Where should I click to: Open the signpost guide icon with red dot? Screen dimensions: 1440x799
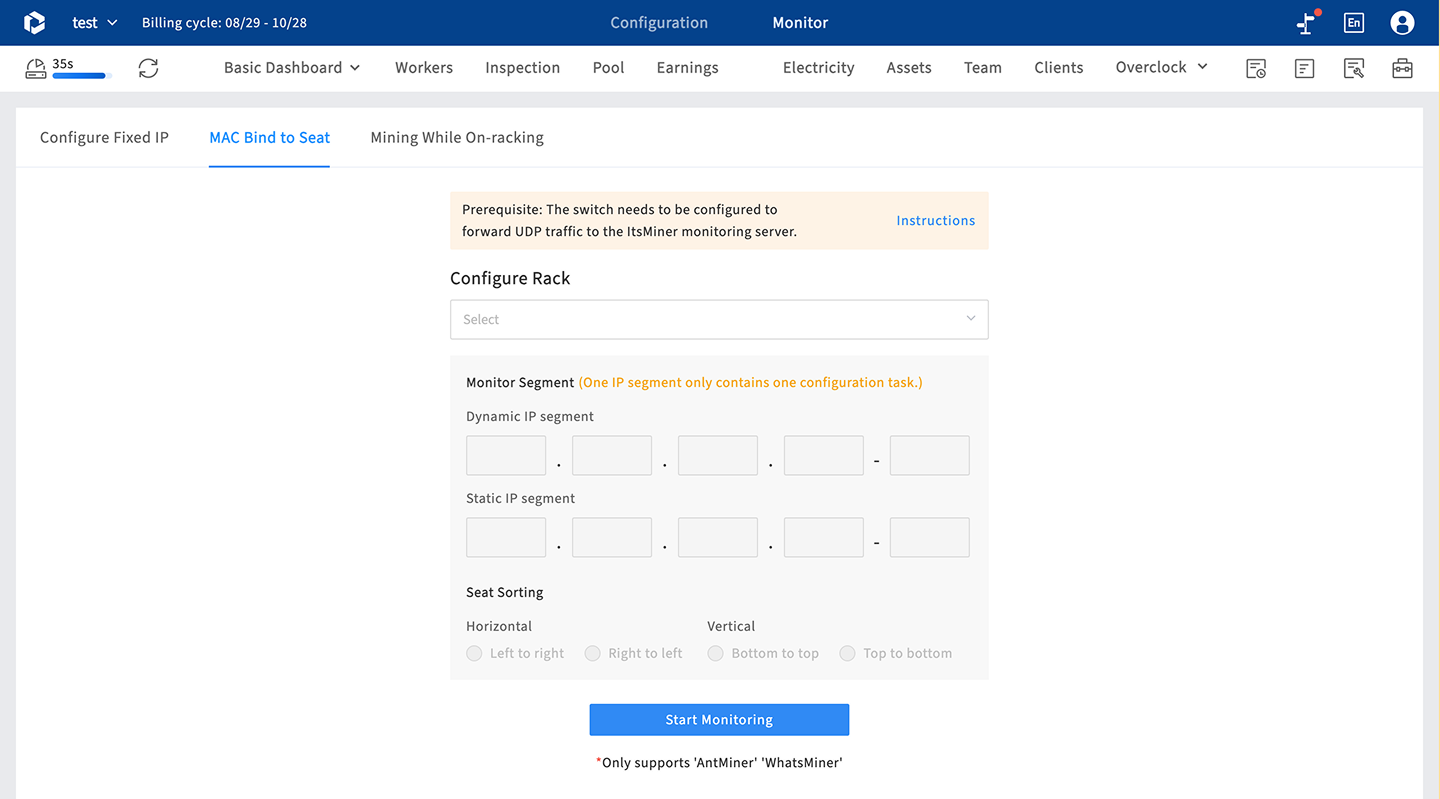point(1305,23)
